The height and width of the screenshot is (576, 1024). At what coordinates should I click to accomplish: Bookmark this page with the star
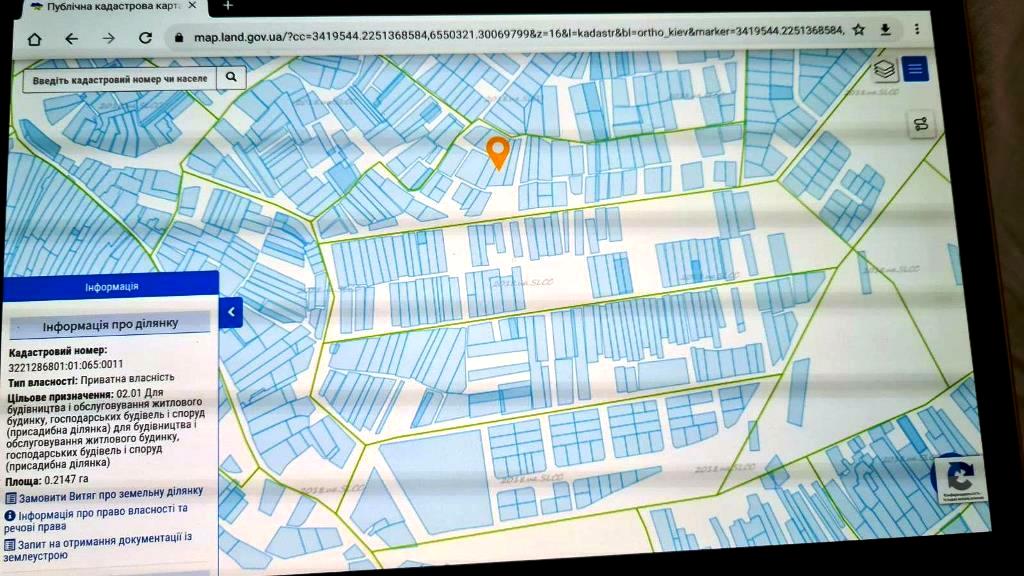(x=858, y=30)
